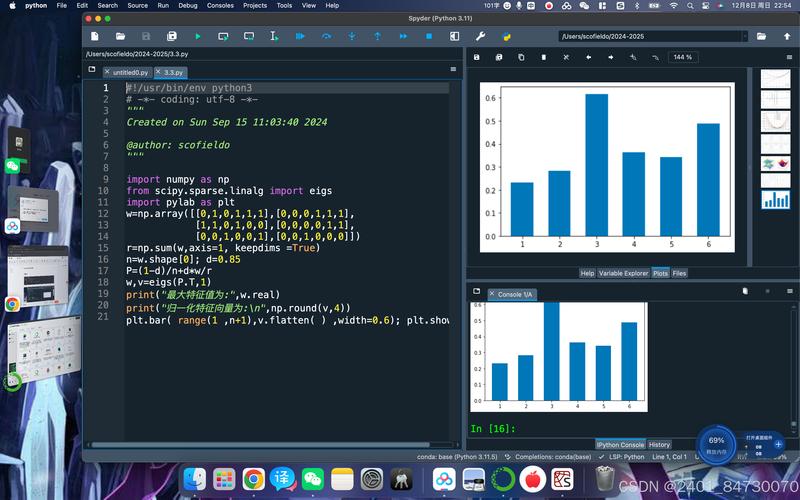Click the Stop debugging square icon

429,37
